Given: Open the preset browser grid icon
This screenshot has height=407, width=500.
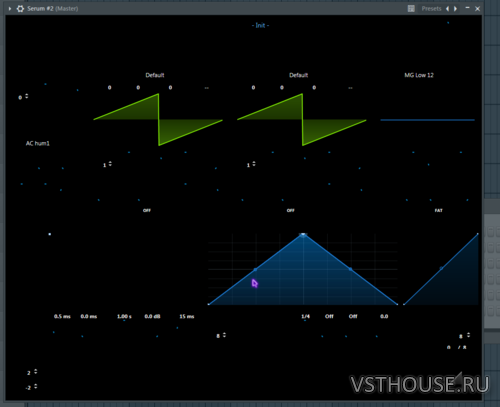Looking at the screenshot, I should coord(411,9).
